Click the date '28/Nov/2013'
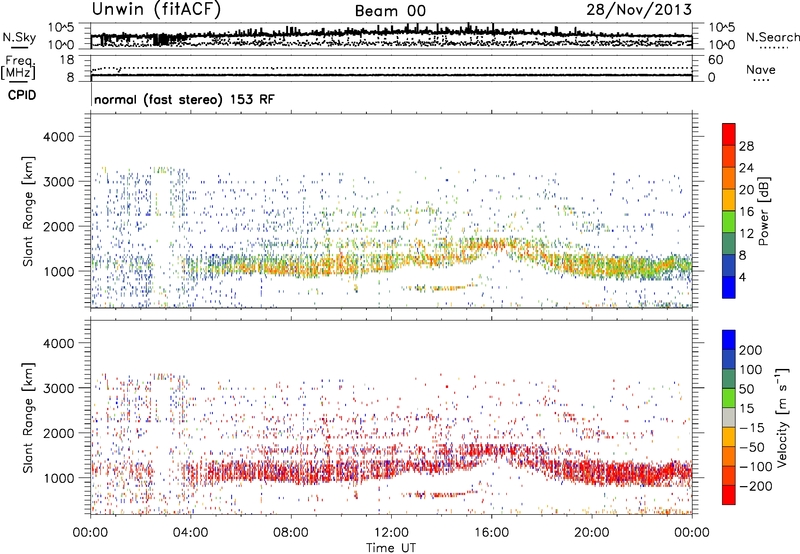800x554 pixels. coord(639,9)
